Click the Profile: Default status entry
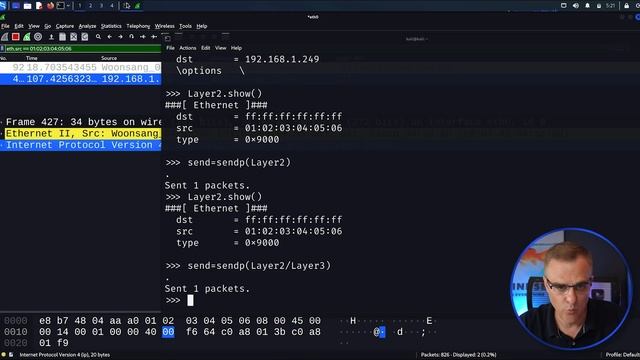640x360 pixels. click(622, 355)
